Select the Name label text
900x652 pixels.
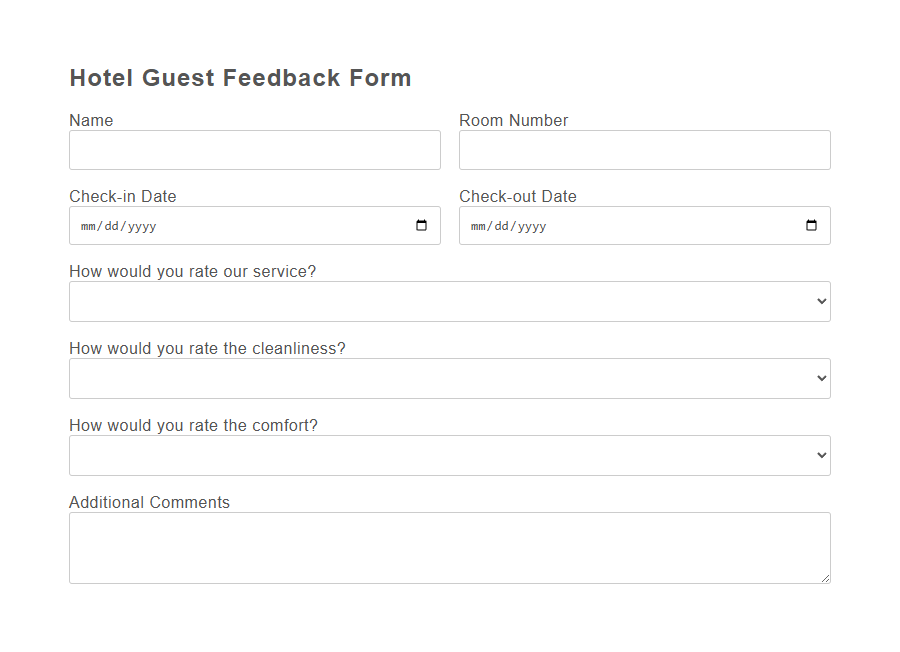[x=91, y=120]
